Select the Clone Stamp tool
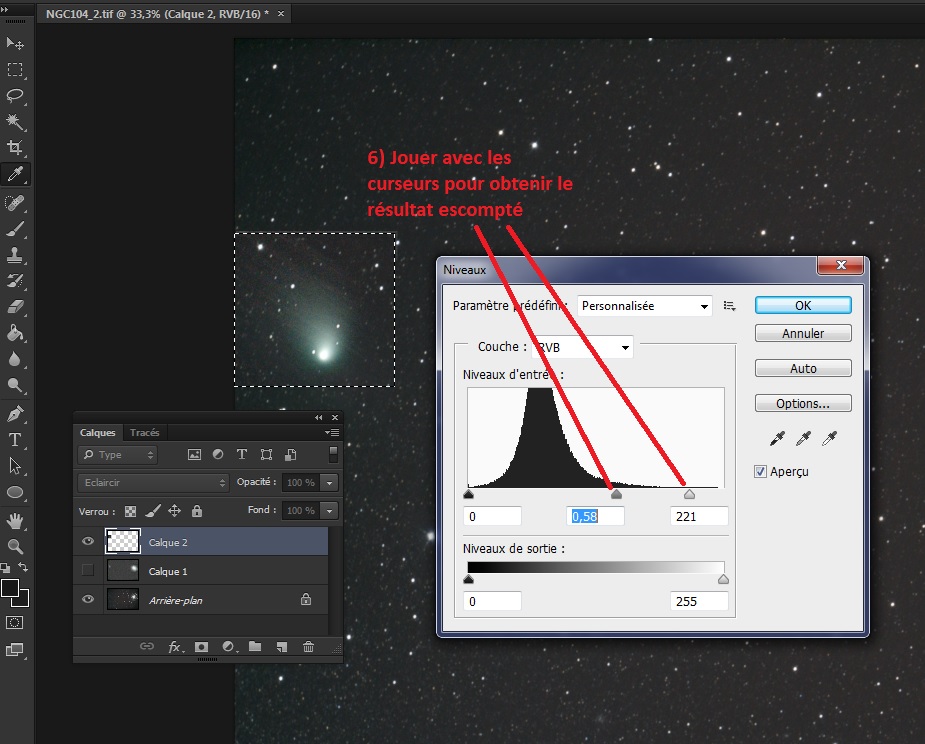Viewport: 925px width, 744px height. [x=15, y=255]
